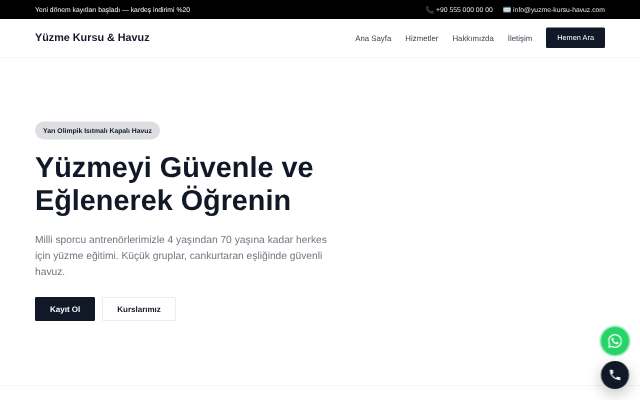Open the Hakkımızda page link

pyautogui.click(x=473, y=38)
